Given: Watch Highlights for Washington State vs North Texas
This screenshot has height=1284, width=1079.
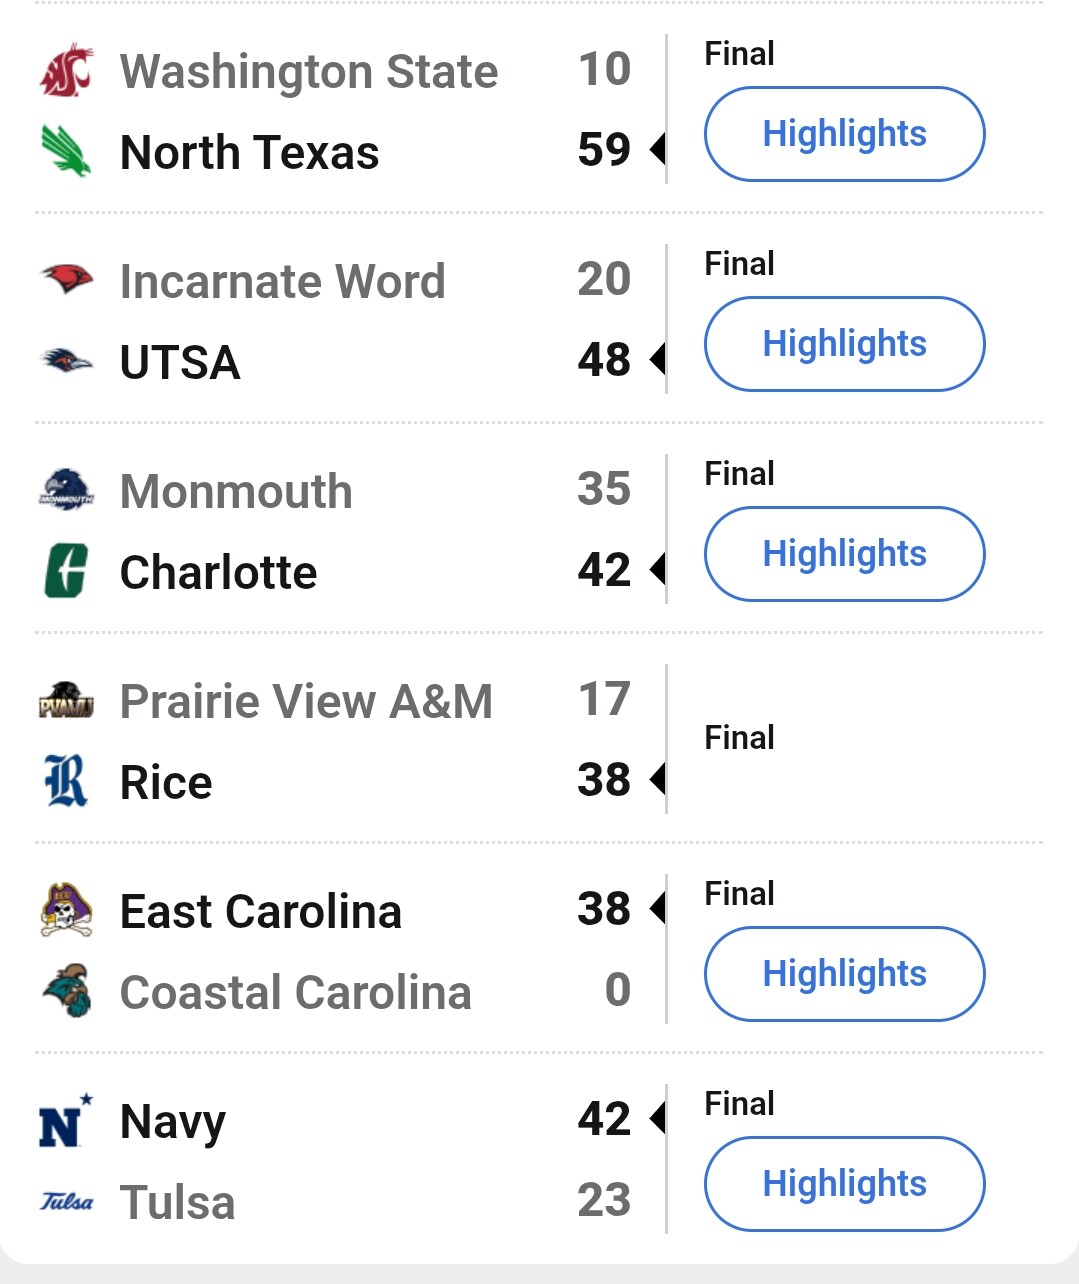Looking at the screenshot, I should pyautogui.click(x=844, y=134).
